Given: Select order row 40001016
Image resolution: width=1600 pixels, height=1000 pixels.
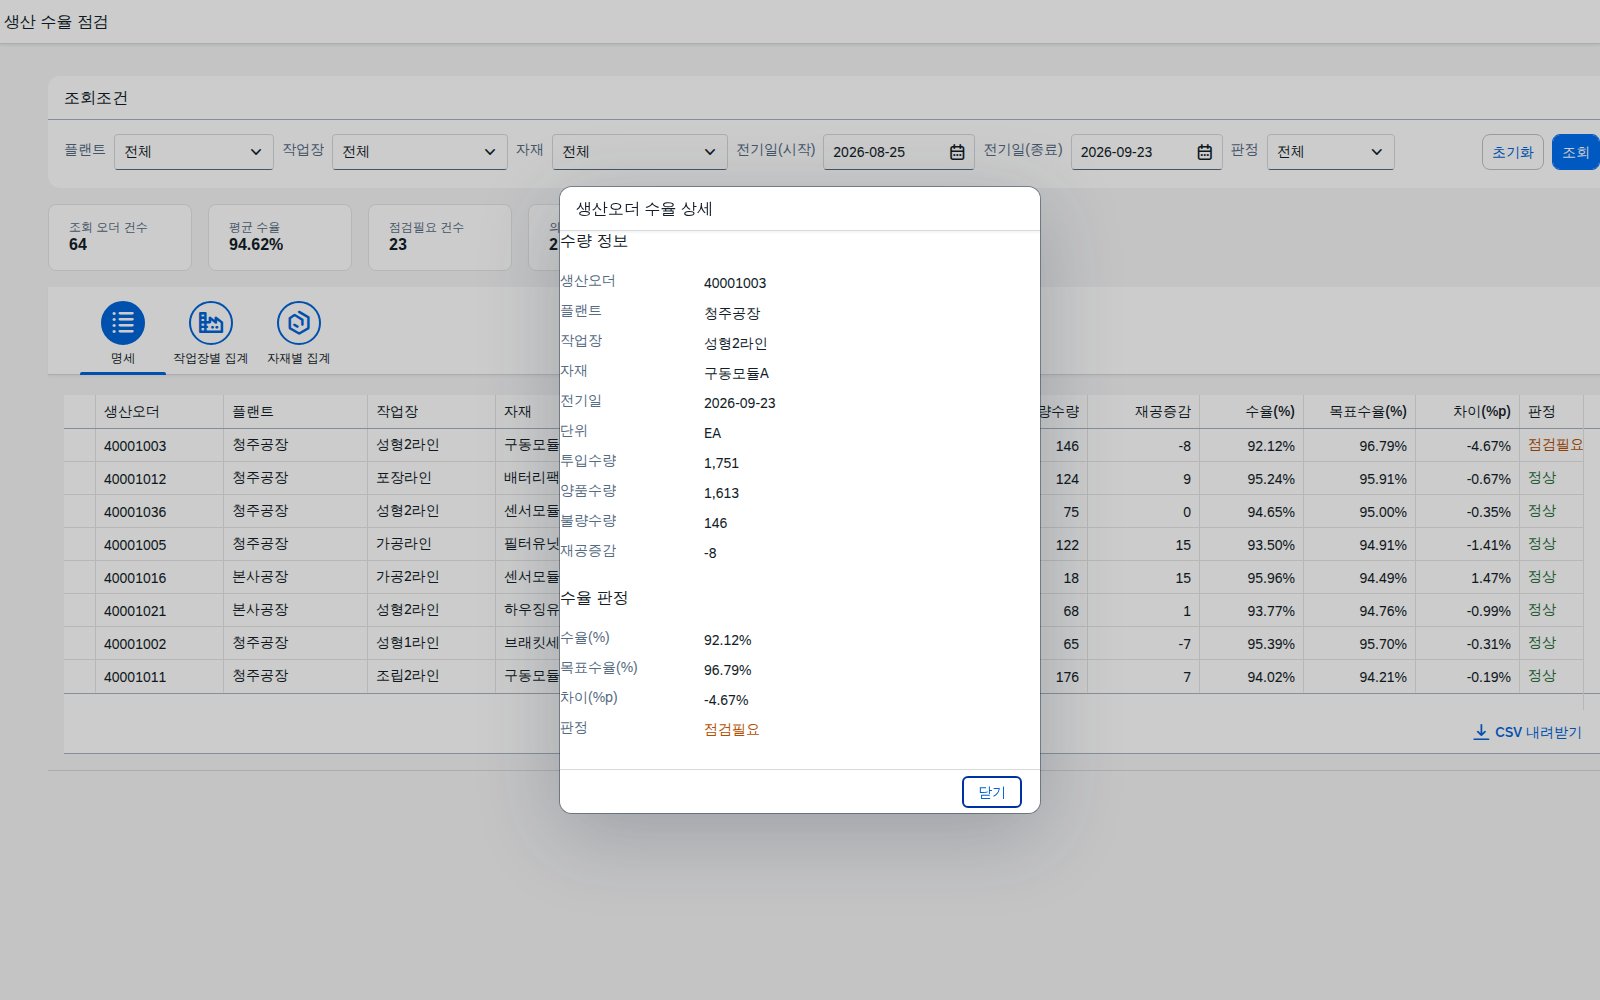Looking at the screenshot, I should tap(823, 577).
